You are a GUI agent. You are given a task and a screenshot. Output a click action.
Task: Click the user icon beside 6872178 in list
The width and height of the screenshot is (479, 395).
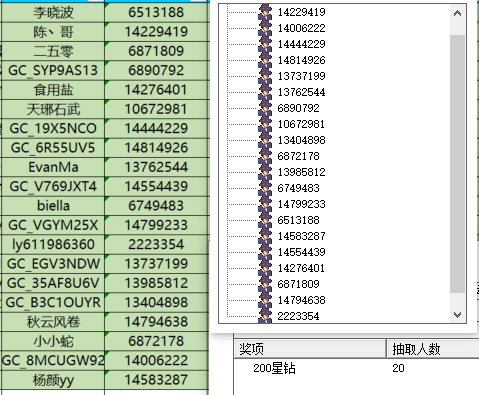click(265, 156)
